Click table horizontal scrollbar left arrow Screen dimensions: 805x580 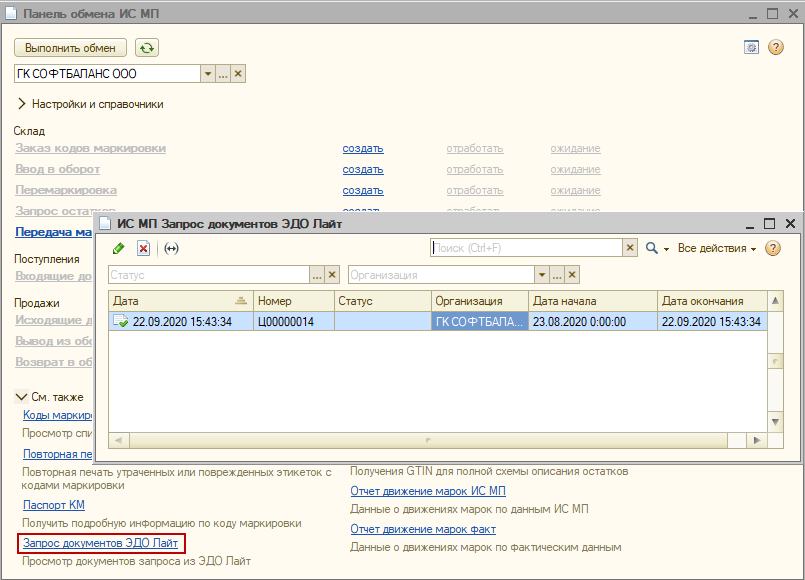click(119, 440)
